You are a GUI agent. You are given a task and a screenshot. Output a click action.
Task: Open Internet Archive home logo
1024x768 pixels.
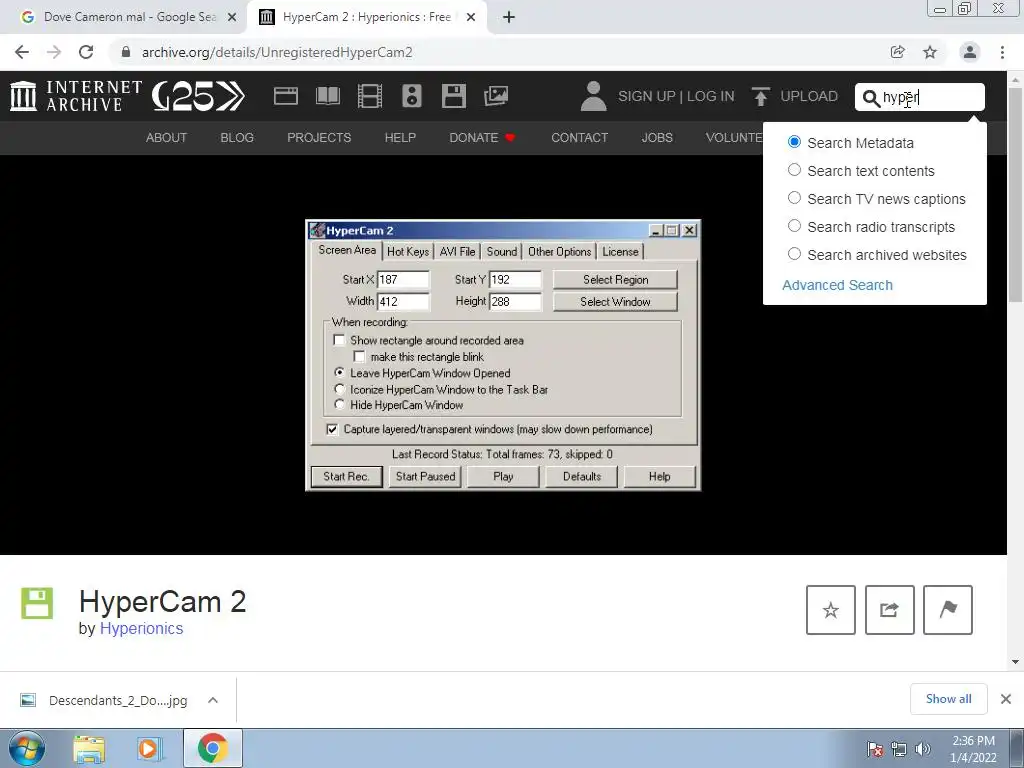pos(75,96)
